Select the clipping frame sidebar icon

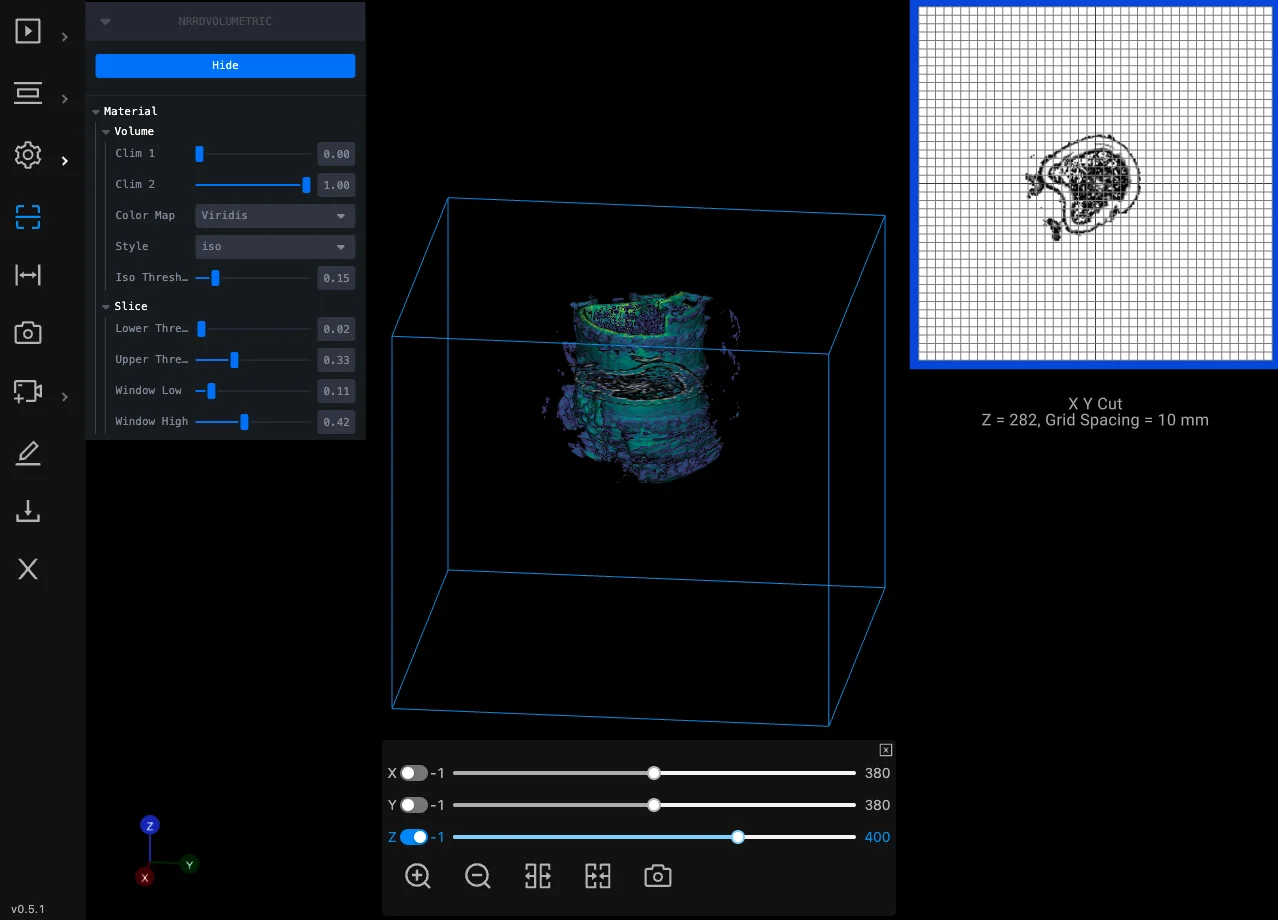(x=28, y=217)
